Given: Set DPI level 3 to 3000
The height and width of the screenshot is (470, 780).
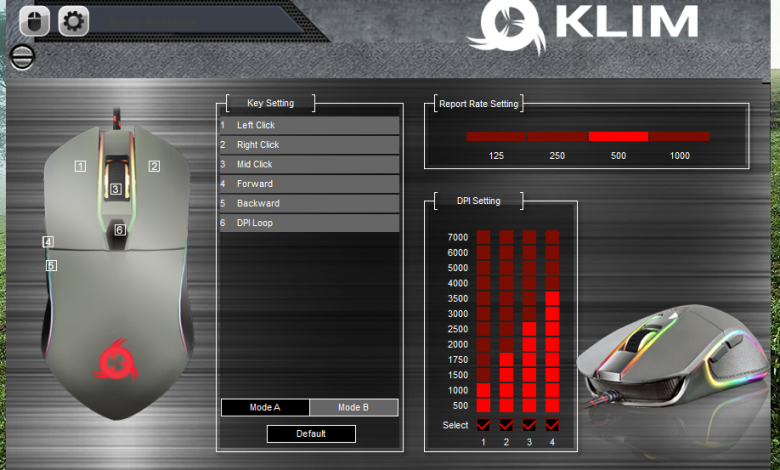Looking at the screenshot, I should coord(529,314).
